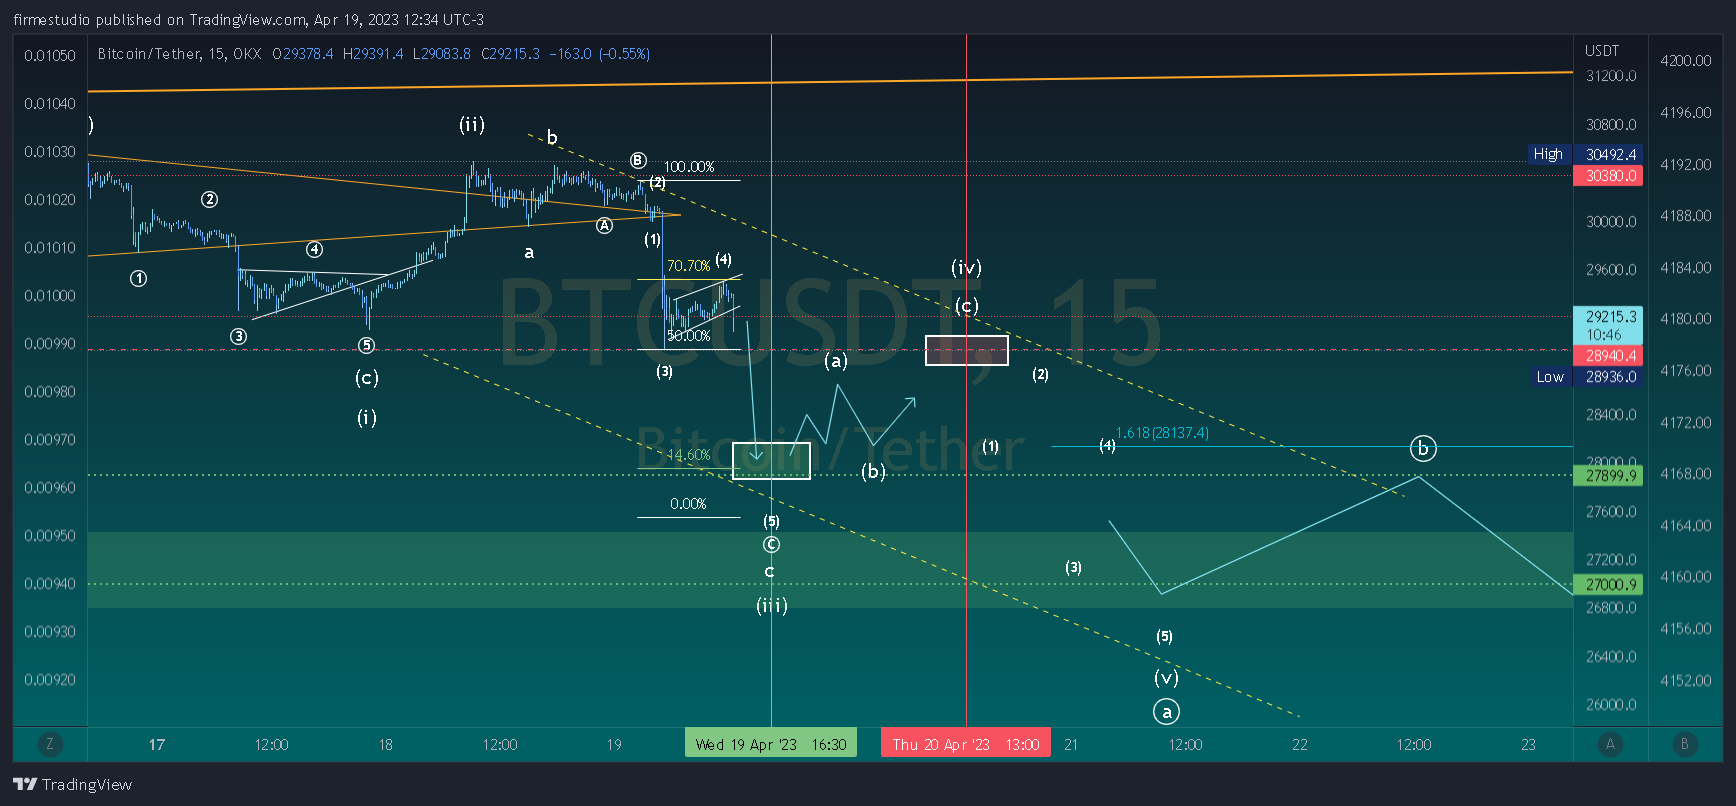Screen dimensions: 1736x806
Task: Click the 0.00% fib label
Action: (688, 504)
